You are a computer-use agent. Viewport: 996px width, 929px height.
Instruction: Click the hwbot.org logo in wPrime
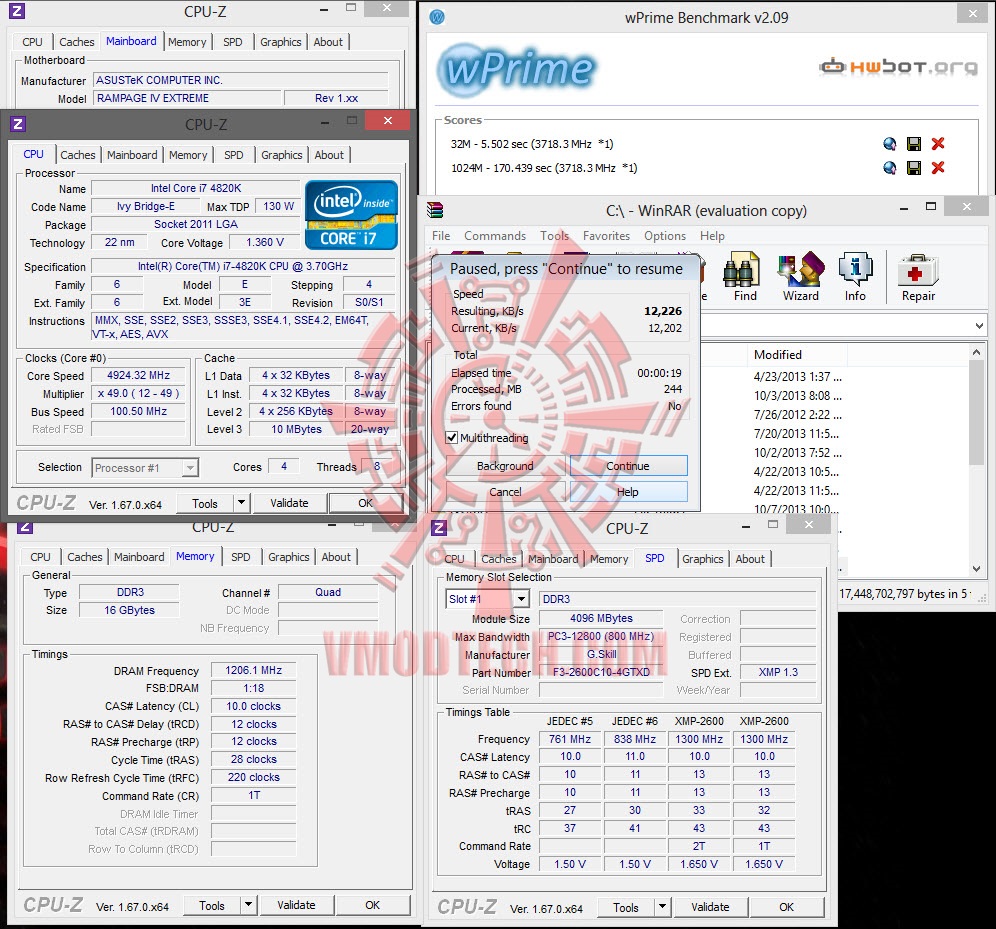pos(898,67)
